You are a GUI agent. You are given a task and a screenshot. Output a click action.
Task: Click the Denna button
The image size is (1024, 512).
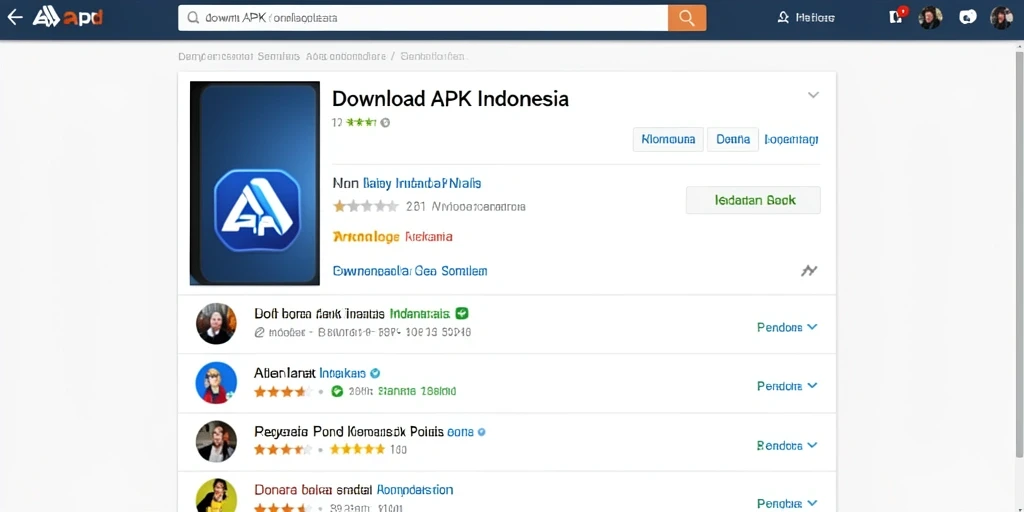(733, 139)
